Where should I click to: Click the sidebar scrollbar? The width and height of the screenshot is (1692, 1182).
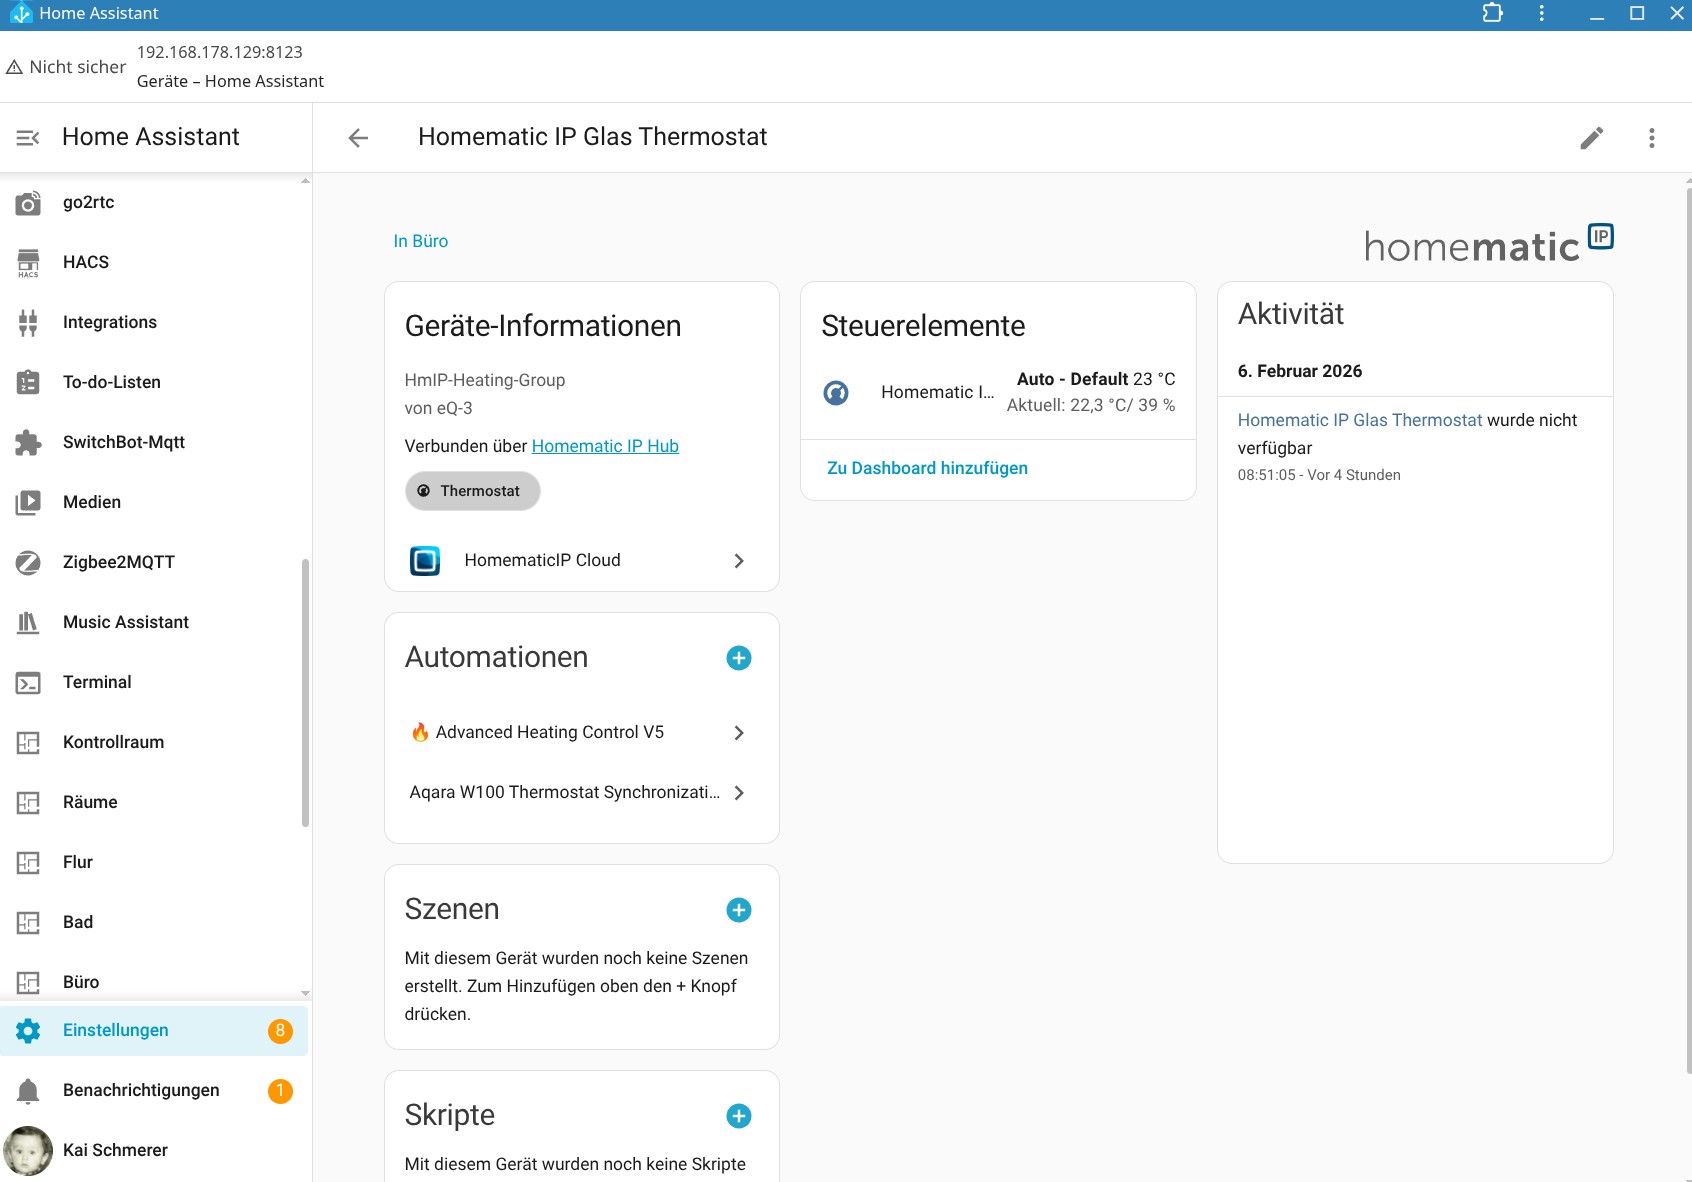click(305, 692)
